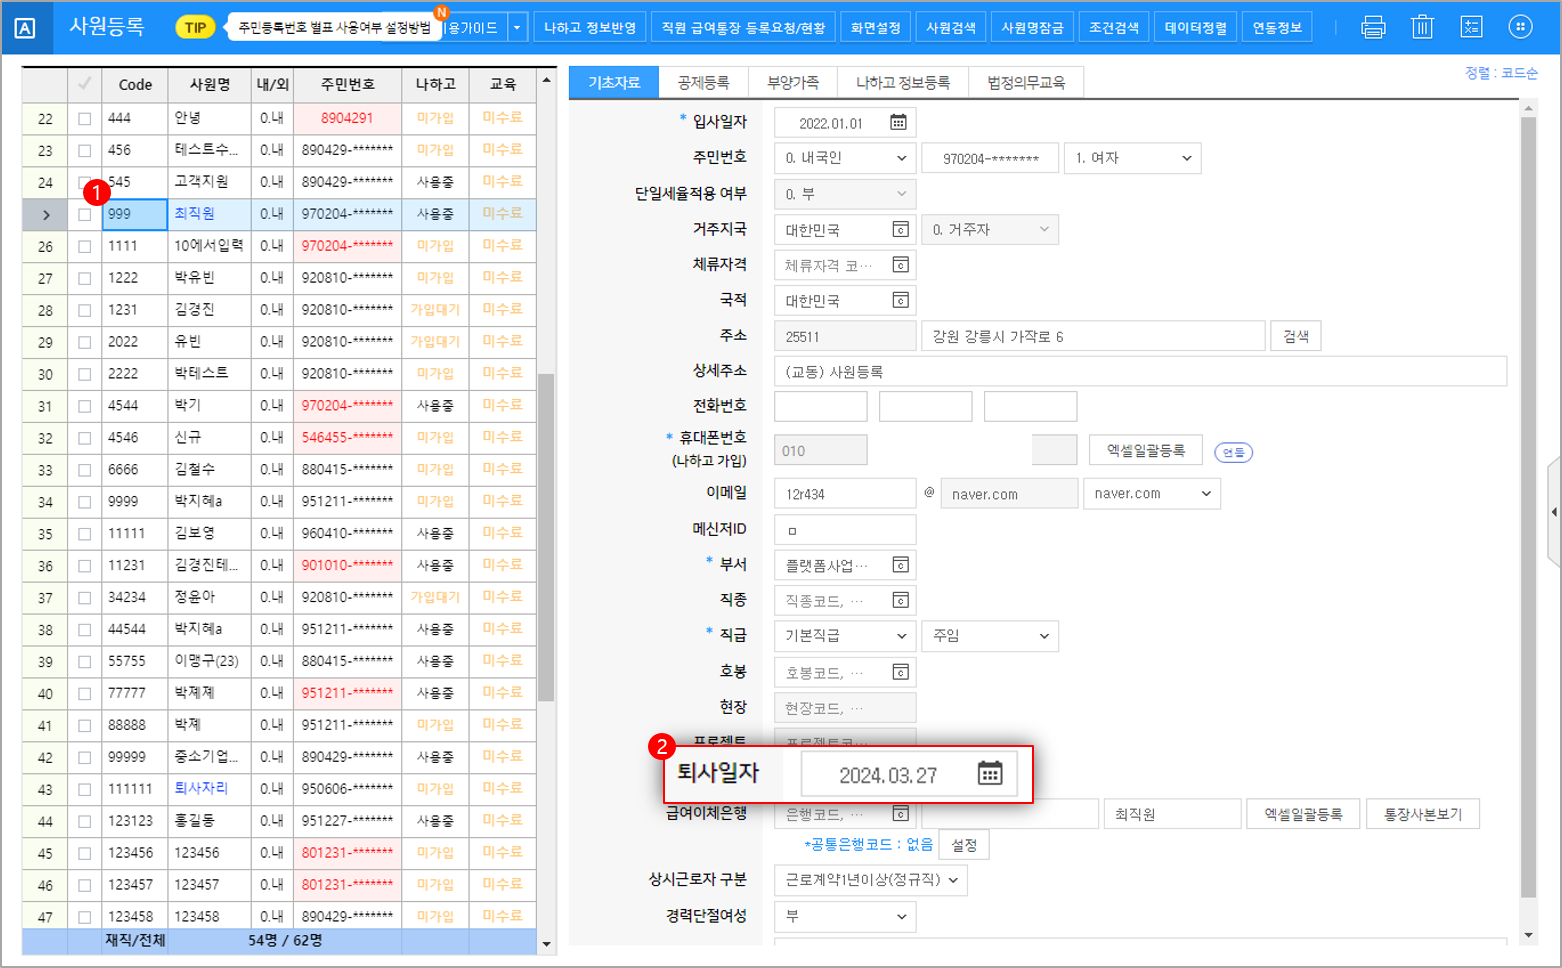Click into the 상세주소 input field
The image size is (1562, 968).
(x=1139, y=372)
